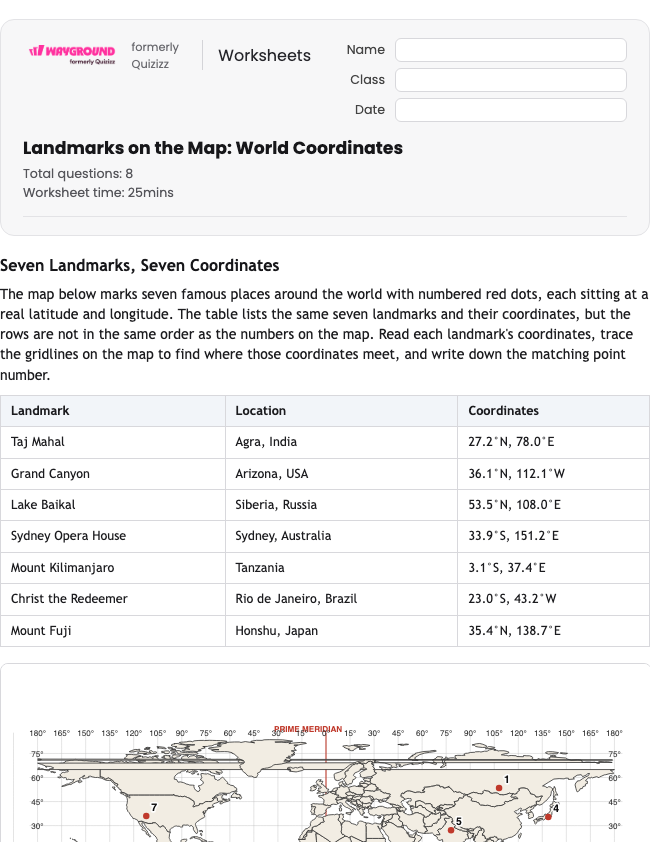650x842 pixels.
Task: Click the 'Tanzania' location cell
Action: click(341, 568)
